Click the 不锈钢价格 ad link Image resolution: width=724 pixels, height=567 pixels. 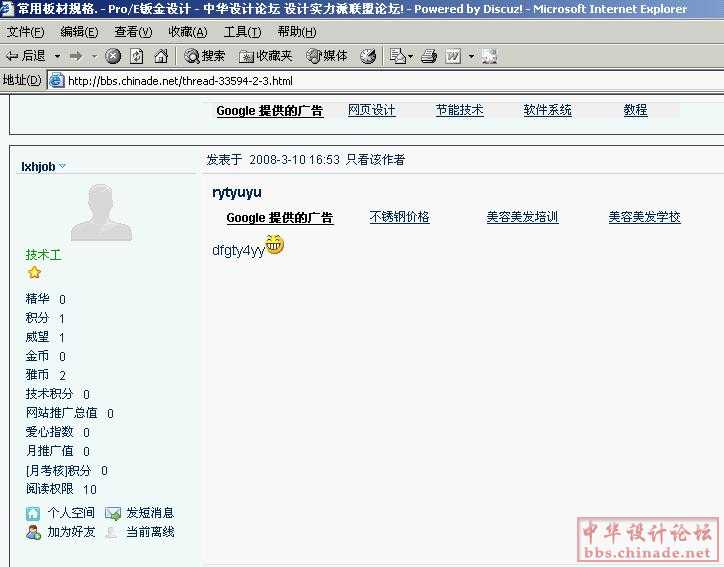click(399, 217)
